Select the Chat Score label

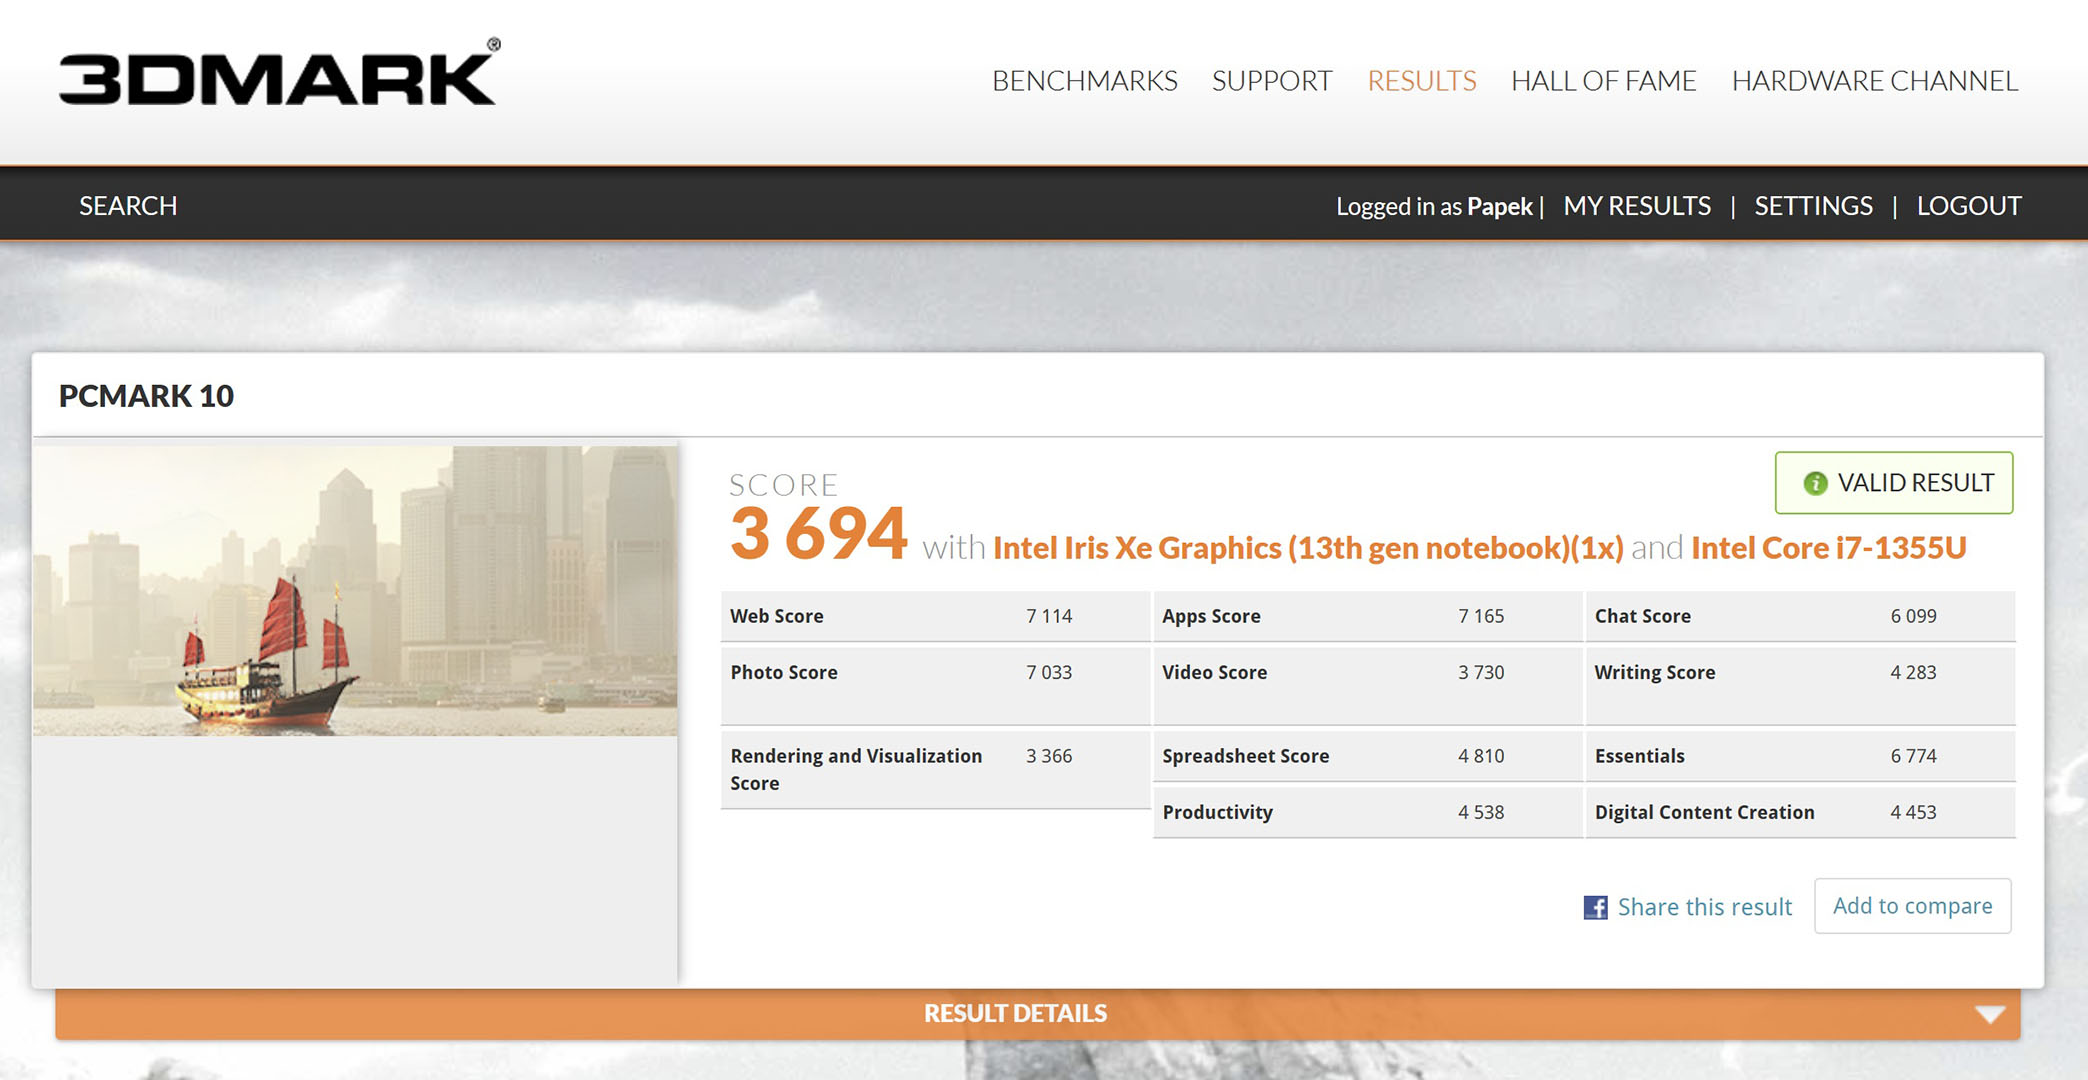click(1643, 616)
